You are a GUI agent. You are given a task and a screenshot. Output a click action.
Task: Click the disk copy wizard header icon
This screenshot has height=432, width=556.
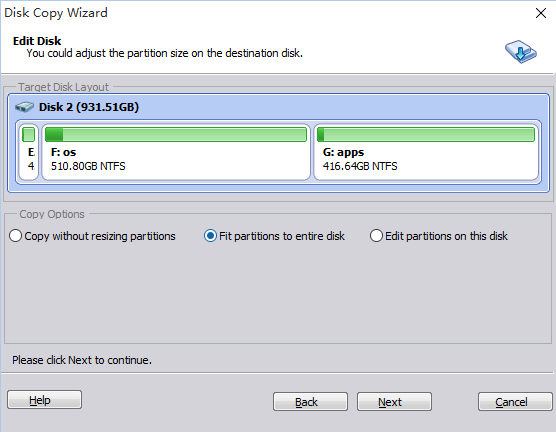tap(521, 52)
